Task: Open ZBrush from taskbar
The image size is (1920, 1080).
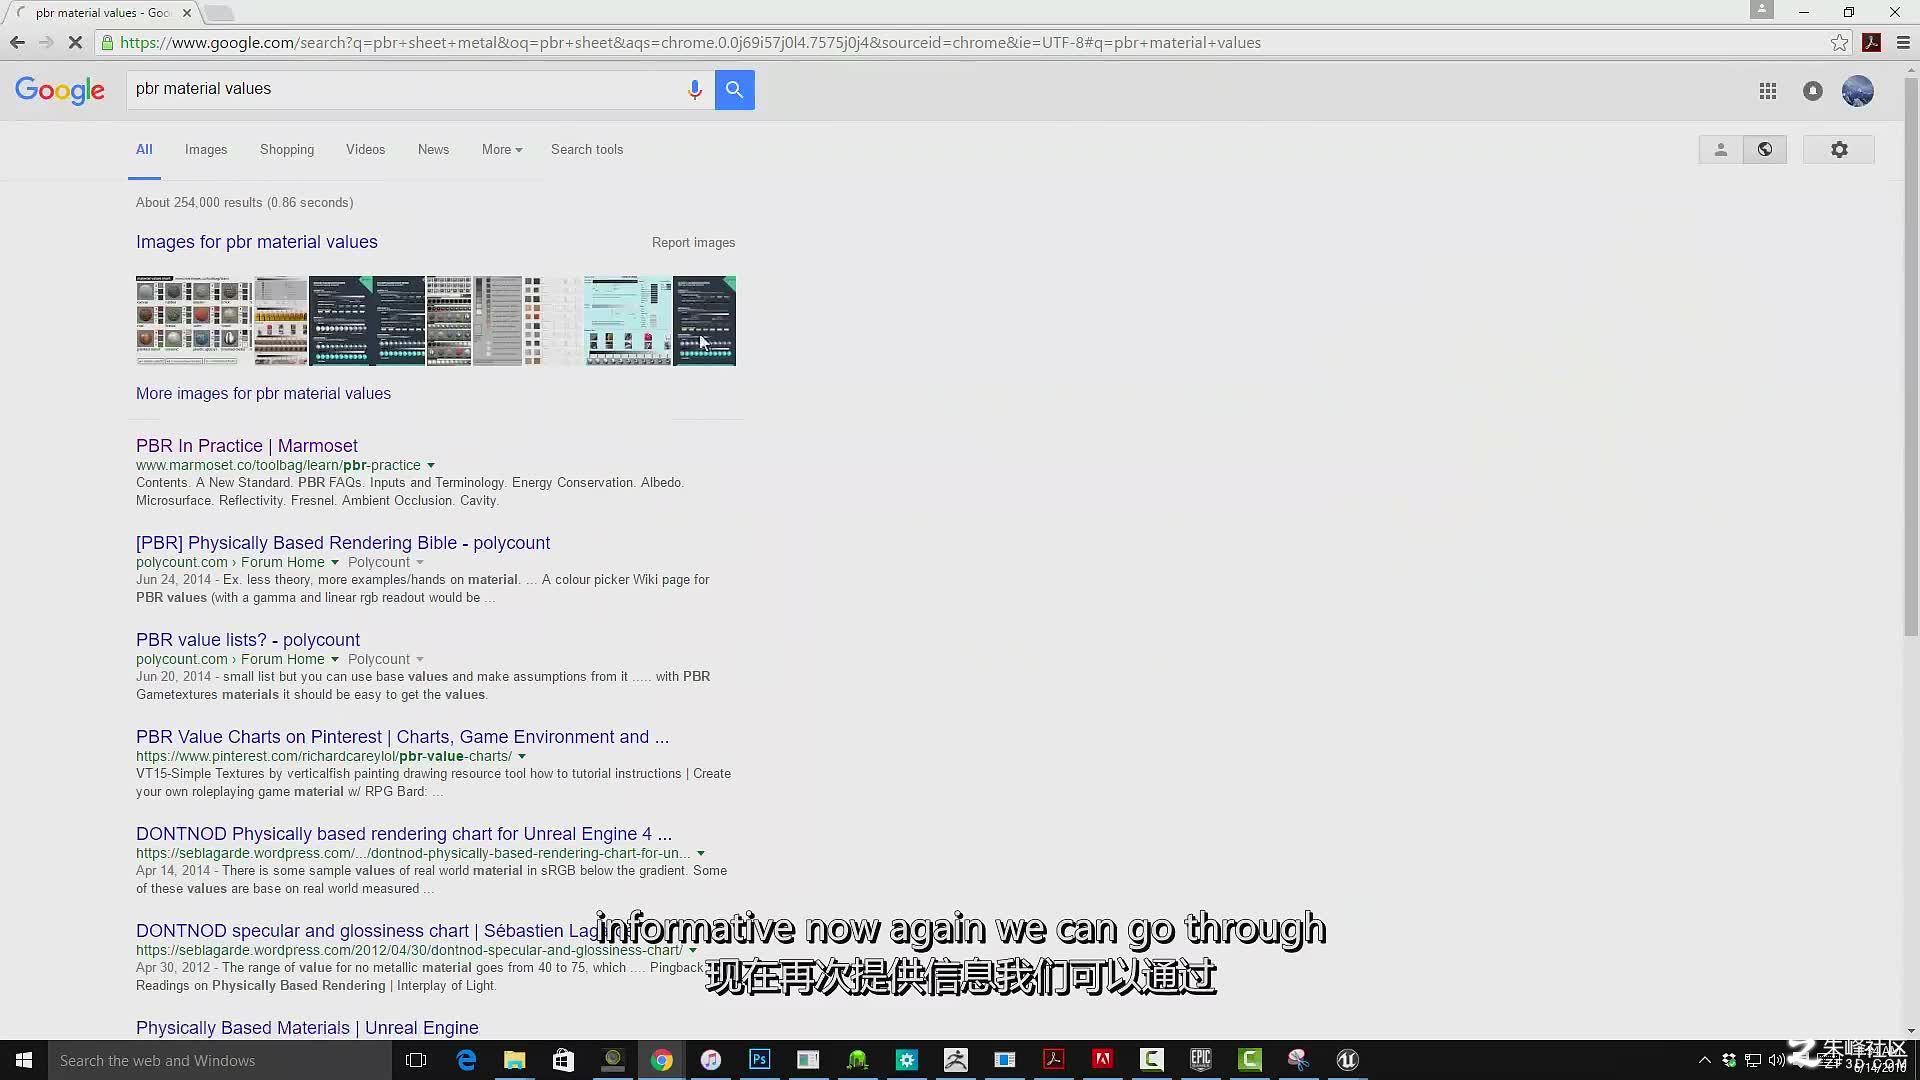Action: point(956,1060)
